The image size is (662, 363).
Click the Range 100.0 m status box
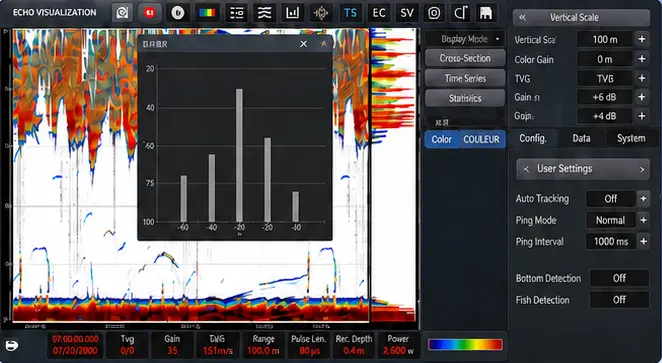point(263,345)
